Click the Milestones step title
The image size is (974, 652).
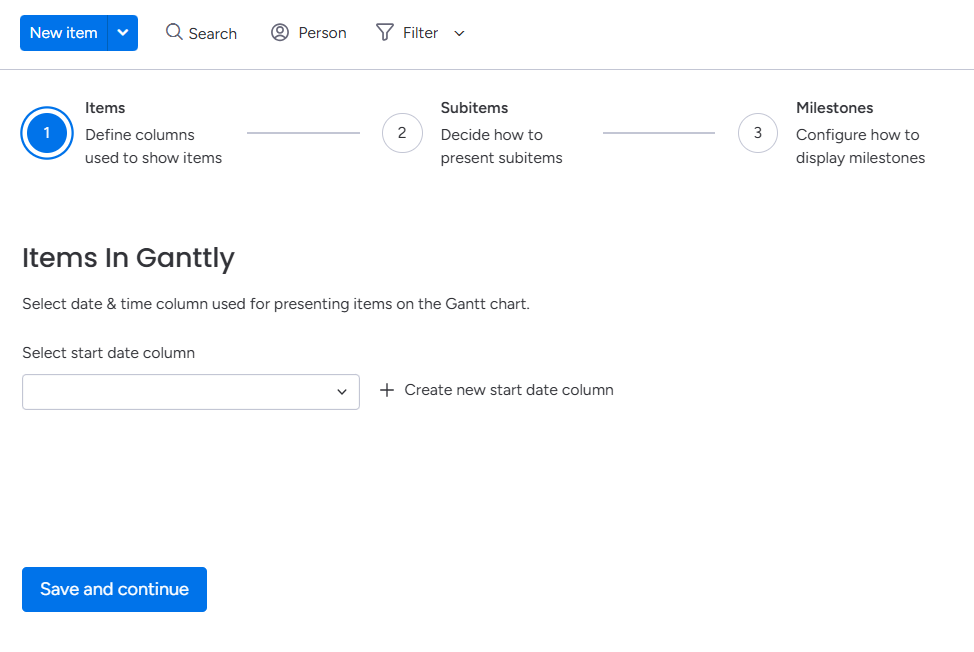(834, 108)
